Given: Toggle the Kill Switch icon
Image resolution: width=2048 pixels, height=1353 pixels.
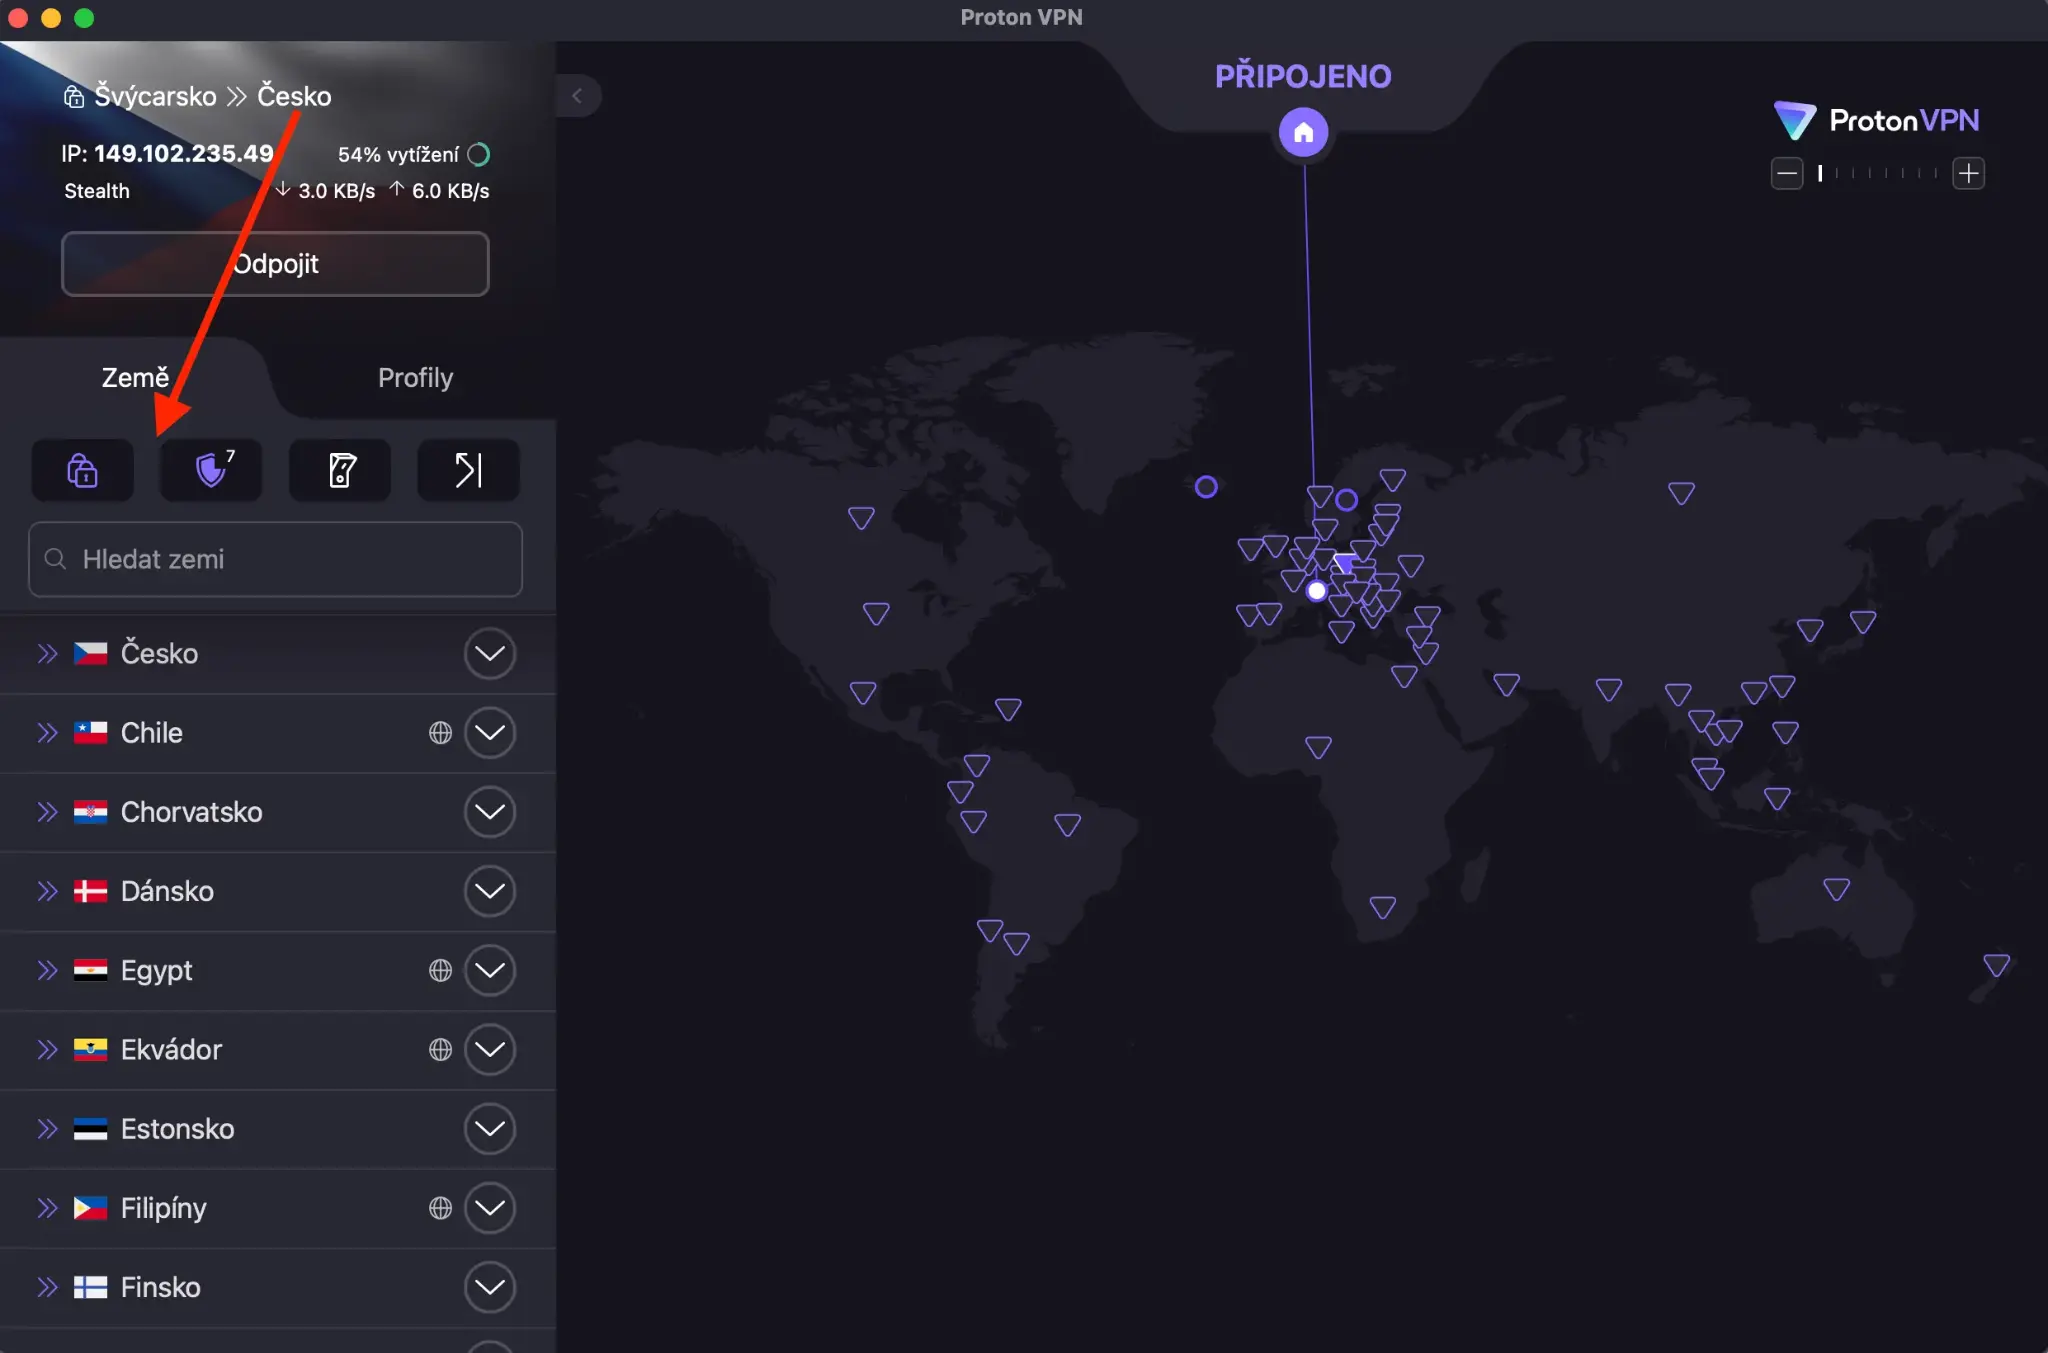Looking at the screenshot, I should point(340,470).
